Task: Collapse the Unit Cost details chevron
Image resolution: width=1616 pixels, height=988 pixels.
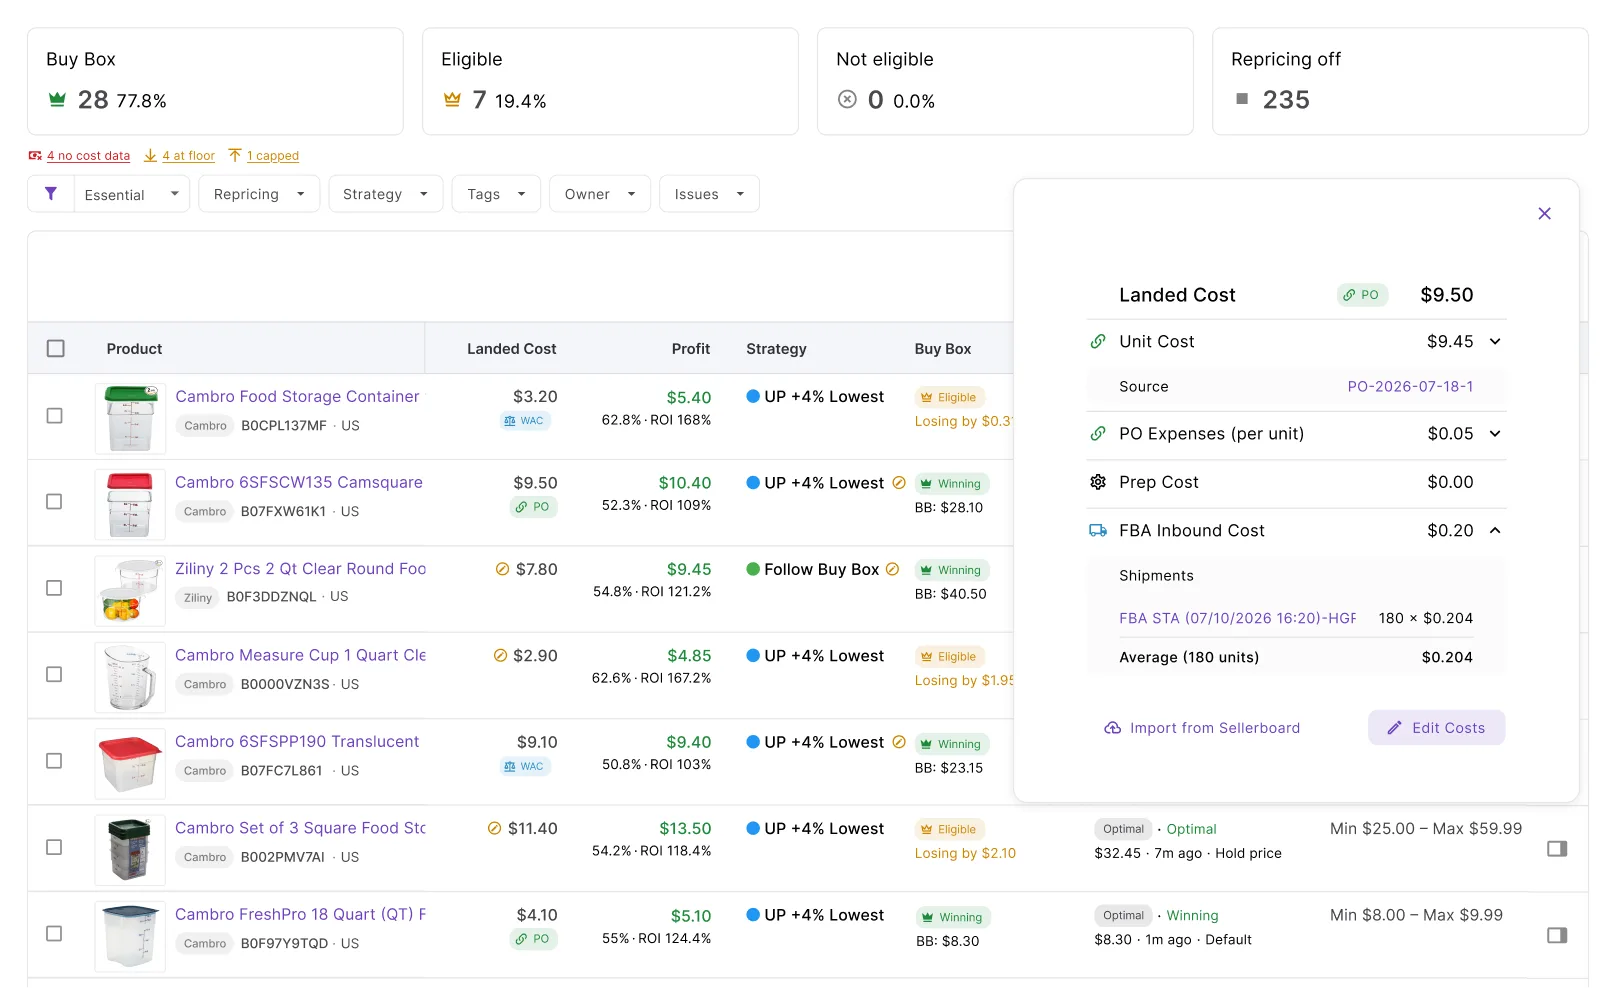Action: click(1495, 342)
